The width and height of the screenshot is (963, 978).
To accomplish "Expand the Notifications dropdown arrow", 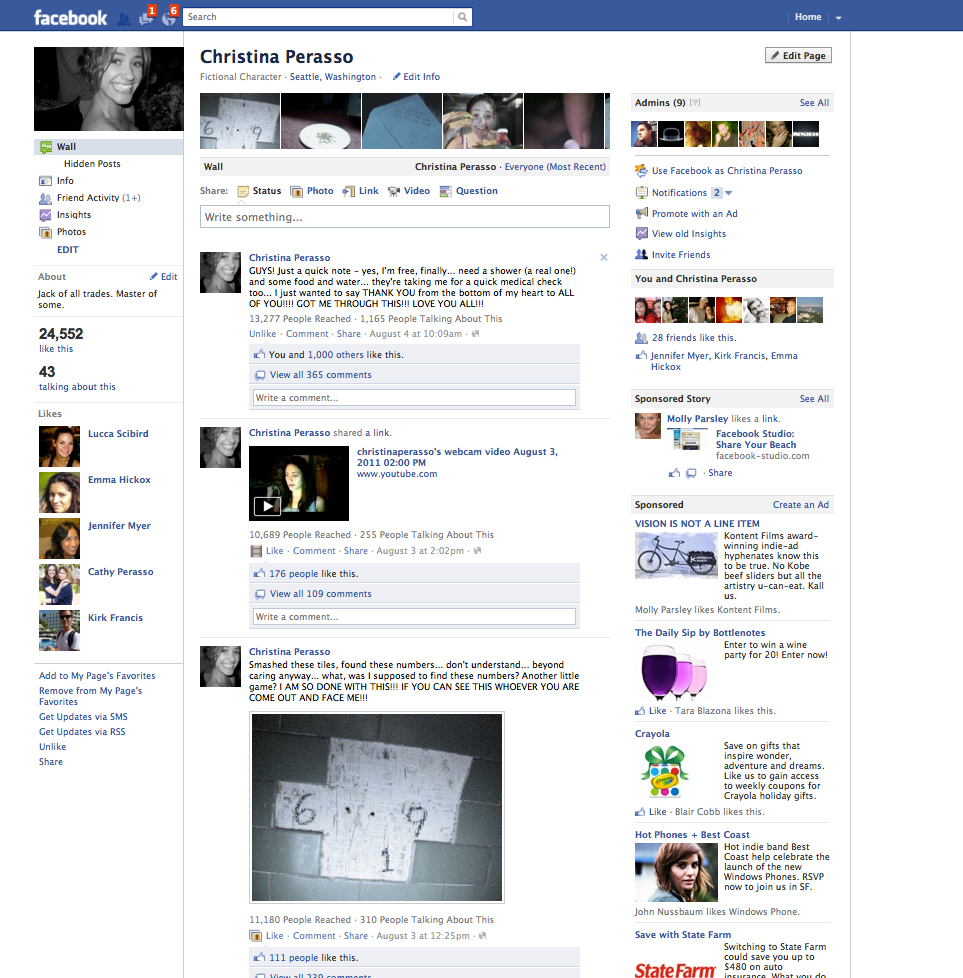I will pyautogui.click(x=728, y=193).
